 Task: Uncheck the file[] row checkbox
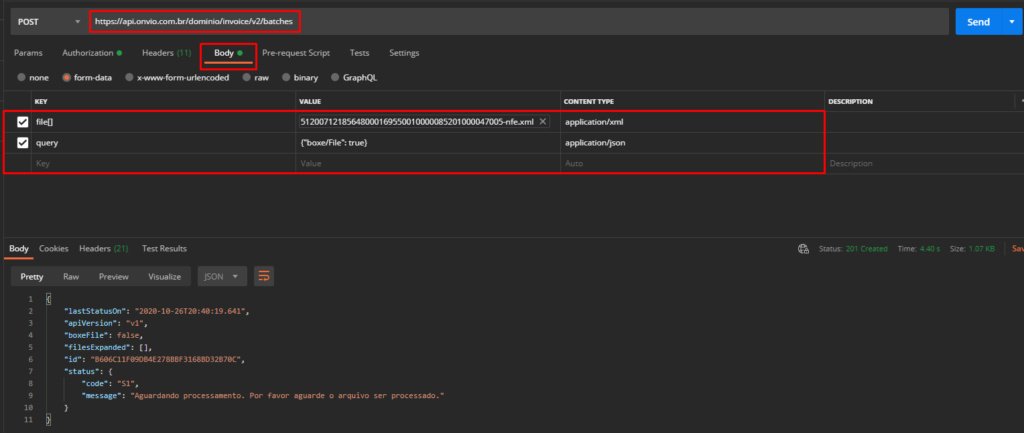coord(23,122)
